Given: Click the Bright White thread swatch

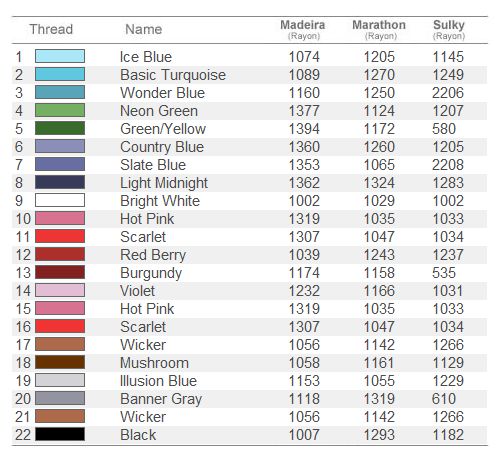Looking at the screenshot, I should pos(60,200).
